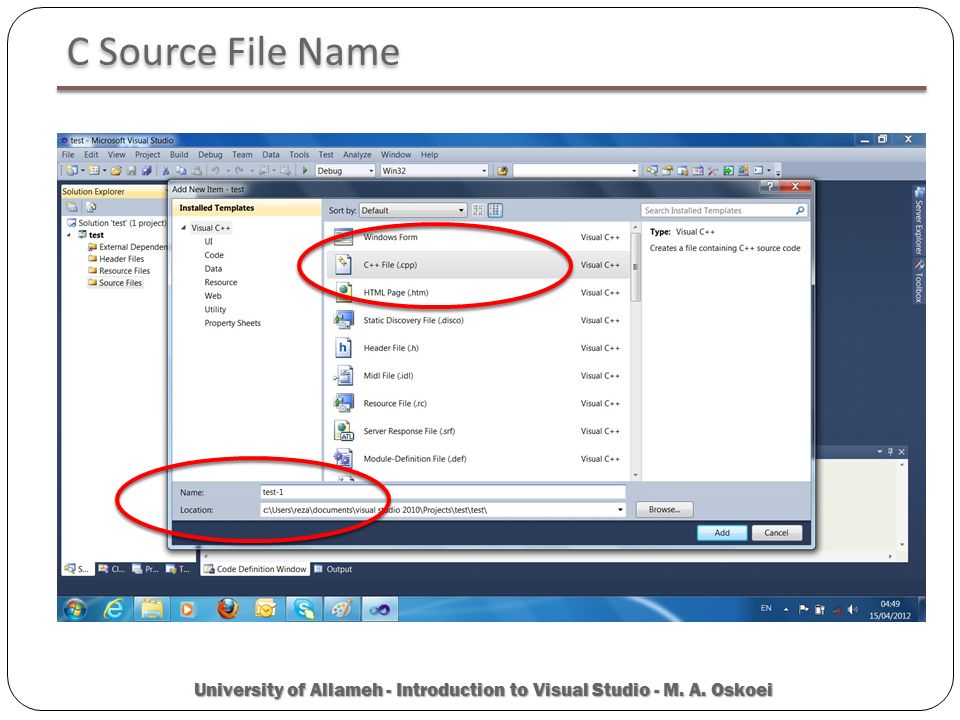Collapse the test project node in Solution Explorer

[x=69, y=235]
